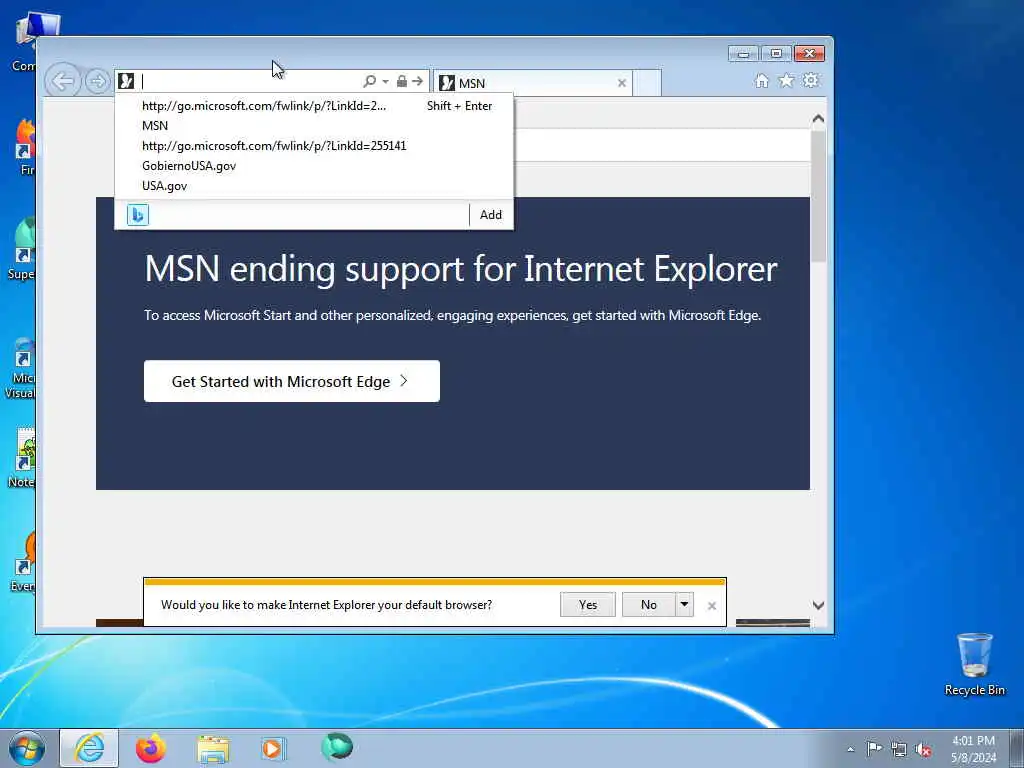Click the muted volume tray icon
Screen dimensions: 1024x768
[x=923, y=749]
